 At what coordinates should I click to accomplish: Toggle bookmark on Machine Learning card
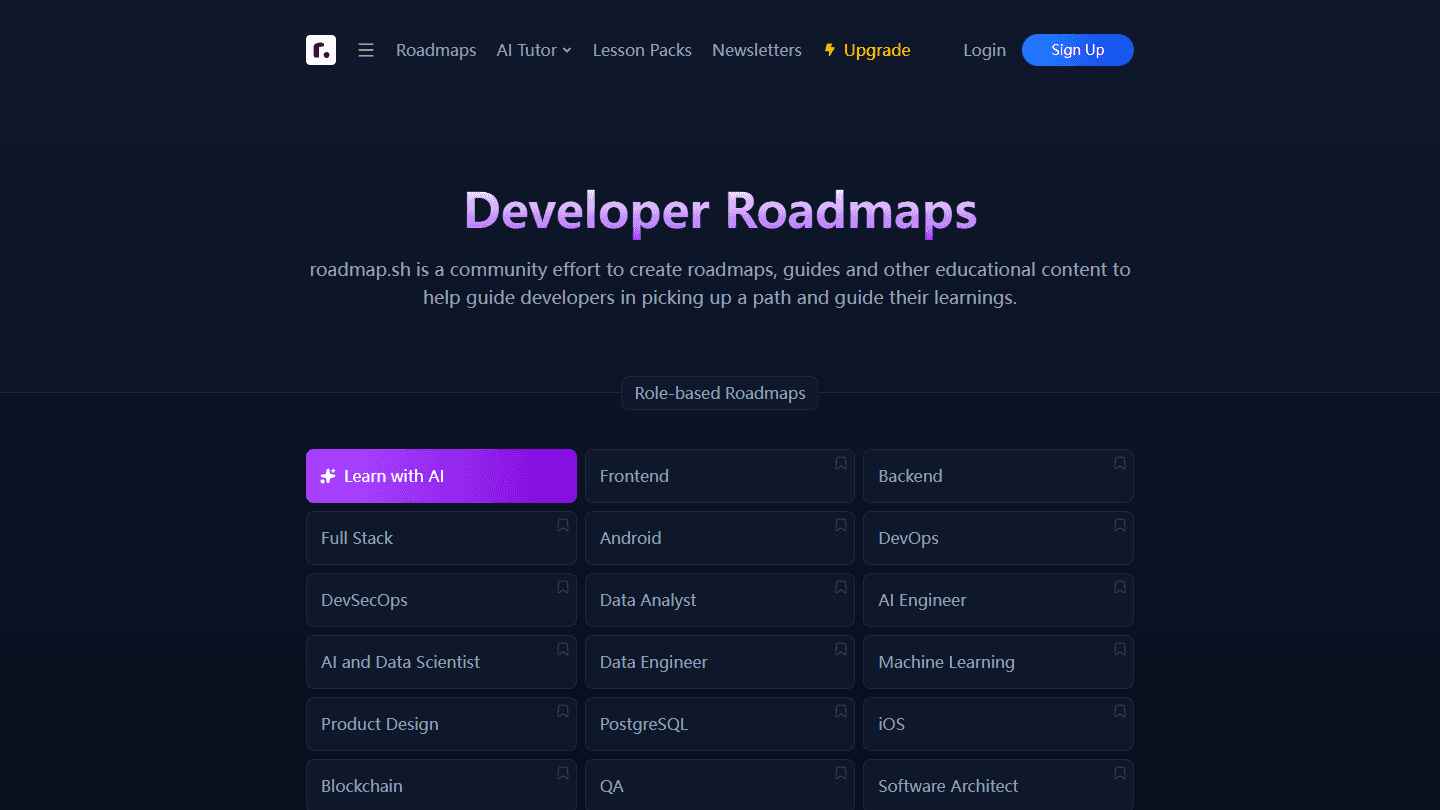1120,649
